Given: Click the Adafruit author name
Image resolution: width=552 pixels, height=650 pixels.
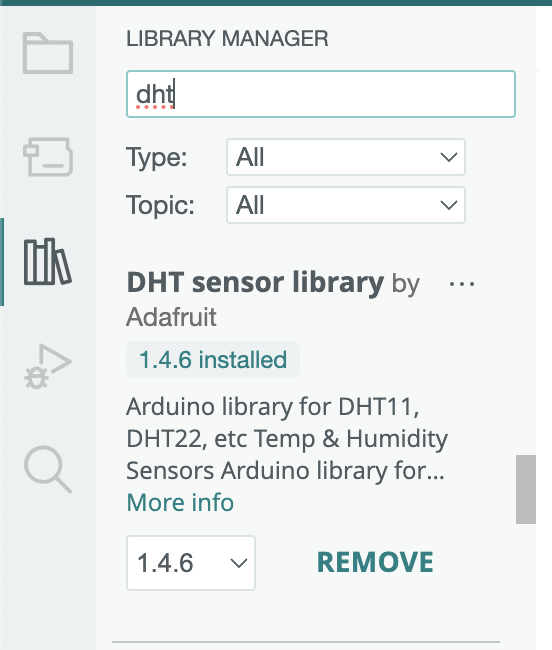Looking at the screenshot, I should (x=171, y=317).
